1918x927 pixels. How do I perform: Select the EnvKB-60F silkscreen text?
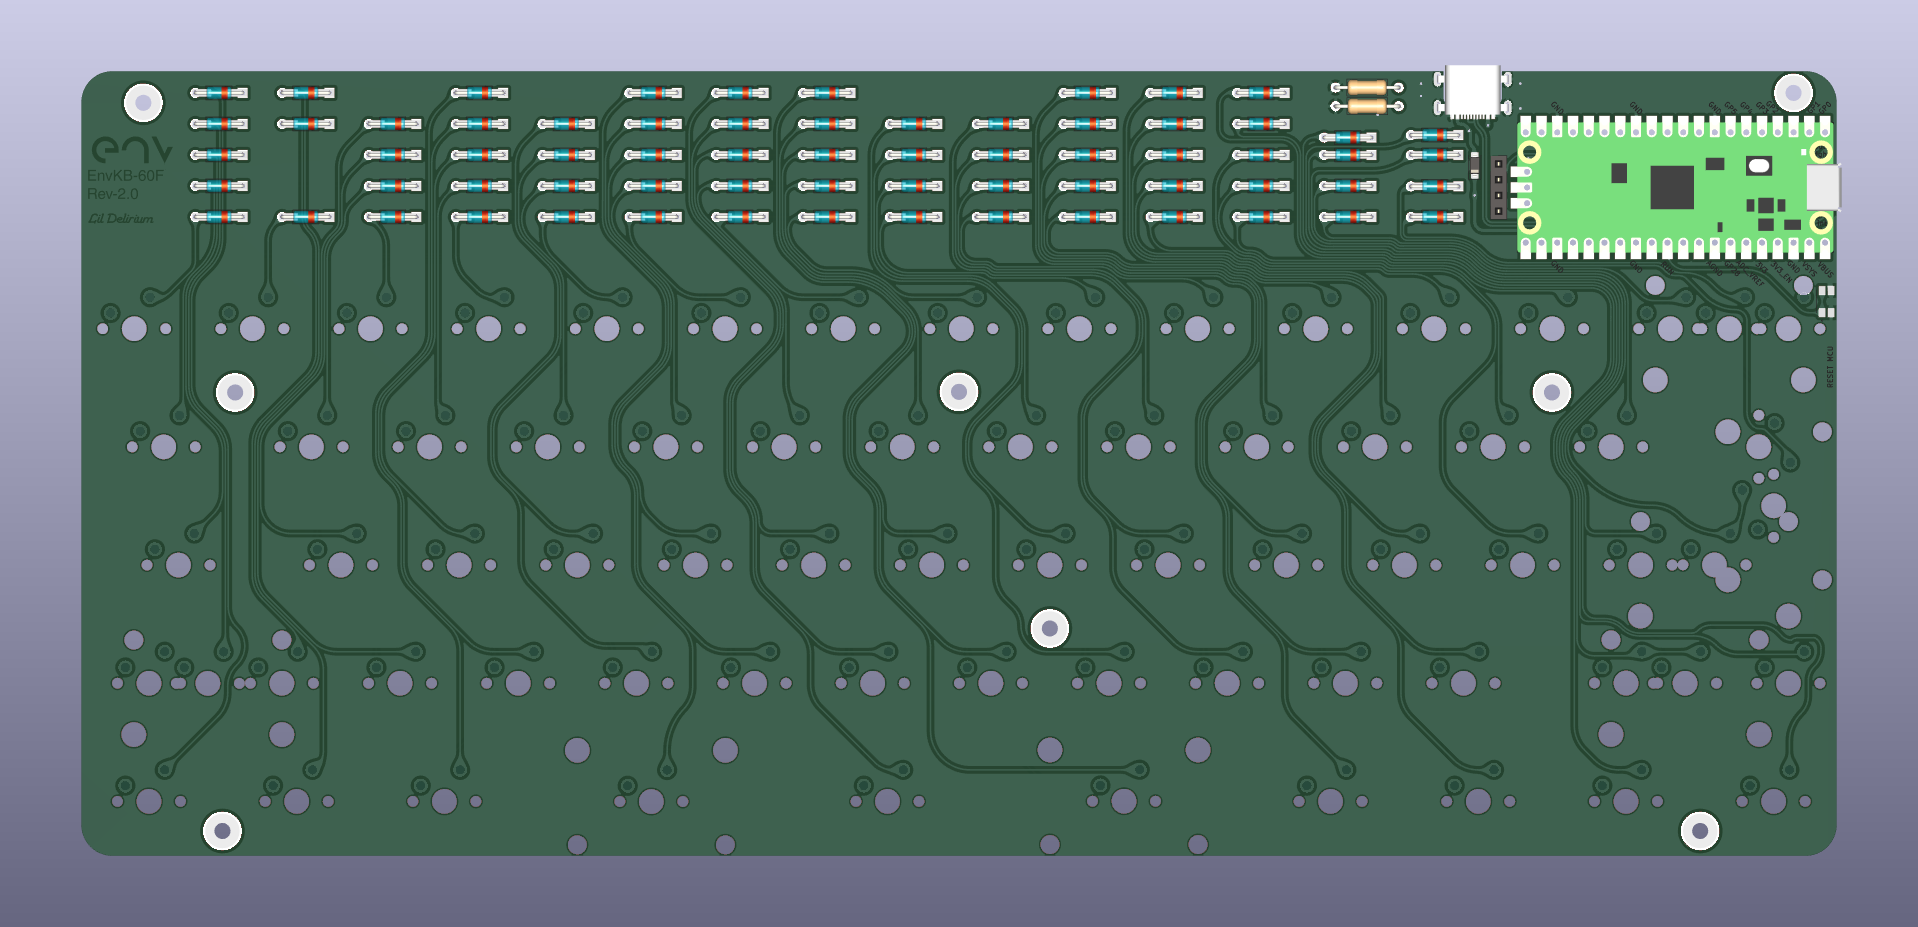pyautogui.click(x=125, y=176)
